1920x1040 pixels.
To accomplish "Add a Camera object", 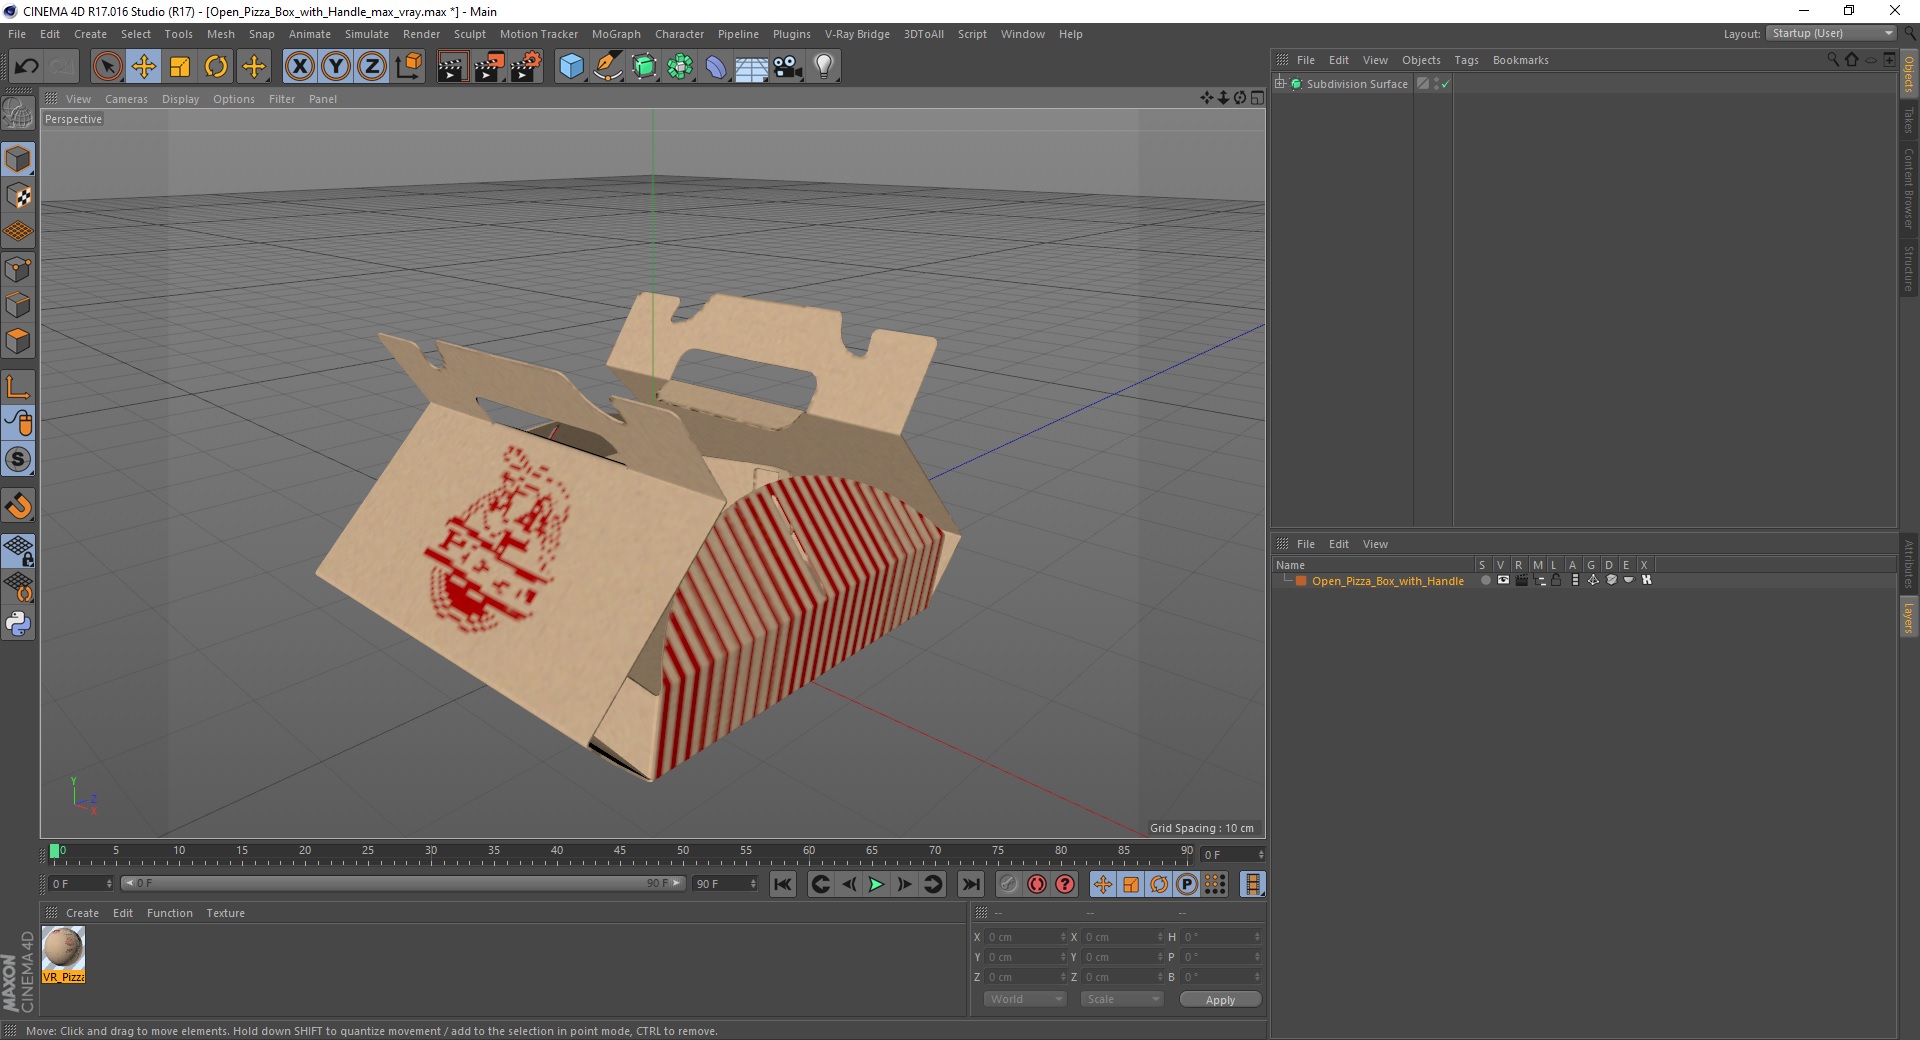I will coord(788,67).
